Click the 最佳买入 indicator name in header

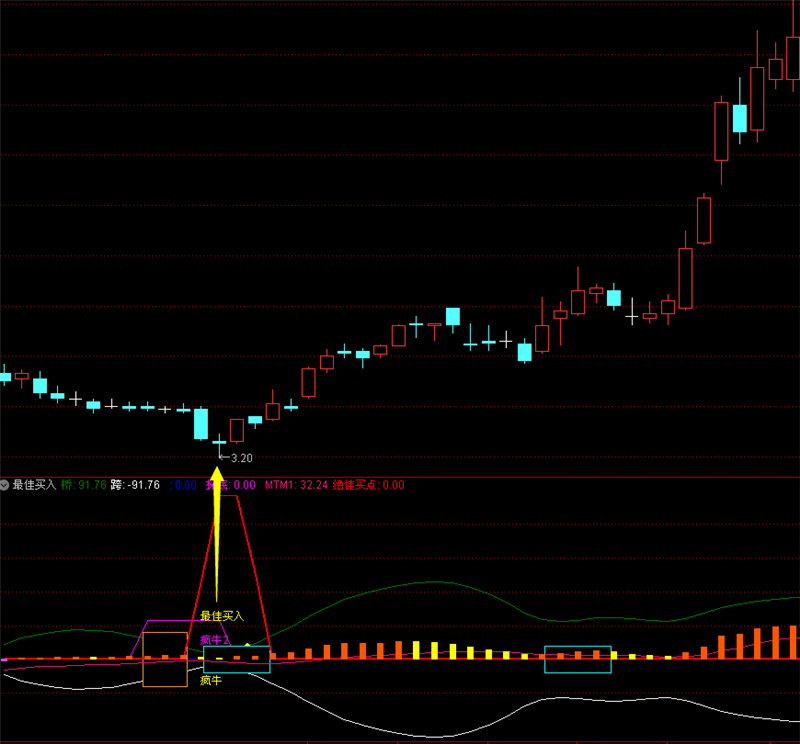click(x=34, y=485)
